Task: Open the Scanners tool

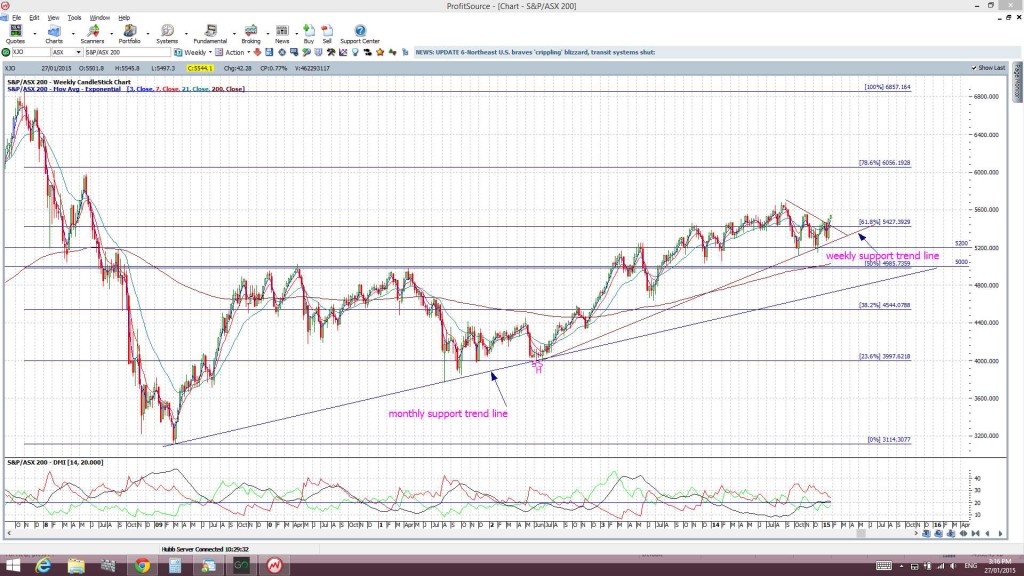Action: click(92, 34)
